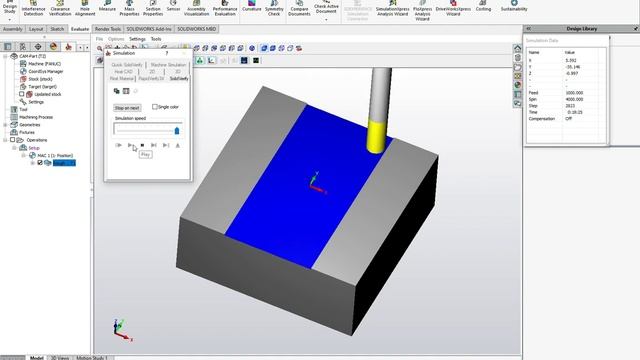The width and height of the screenshot is (640, 360).
Task: Collapse the Design Library panel chevrons
Action: point(529,29)
